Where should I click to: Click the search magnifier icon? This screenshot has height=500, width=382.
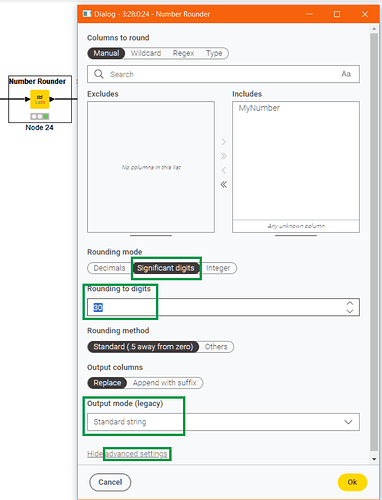click(x=98, y=74)
